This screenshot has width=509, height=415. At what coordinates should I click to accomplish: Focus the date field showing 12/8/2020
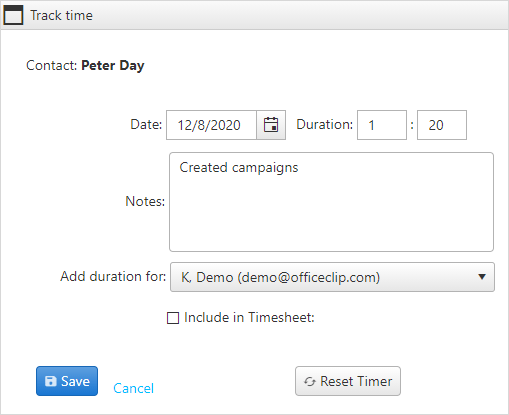point(211,125)
